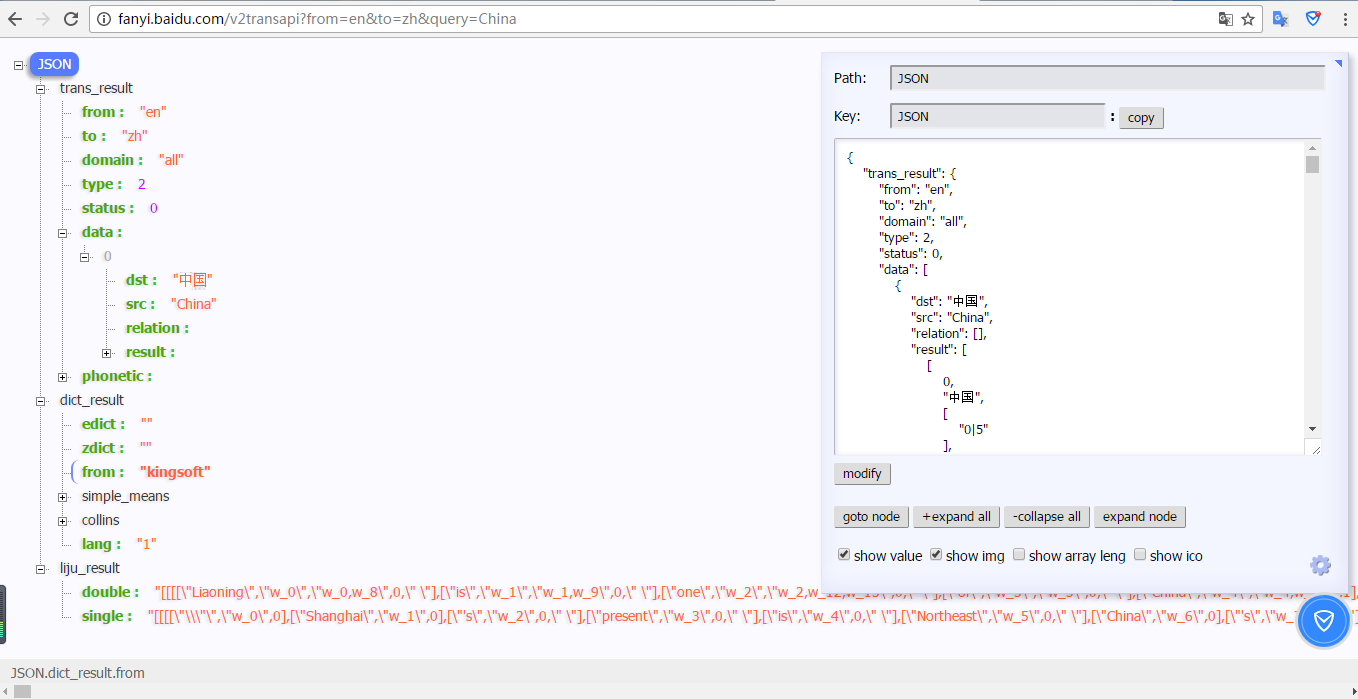
Task: Select the edict key
Action: point(104,424)
